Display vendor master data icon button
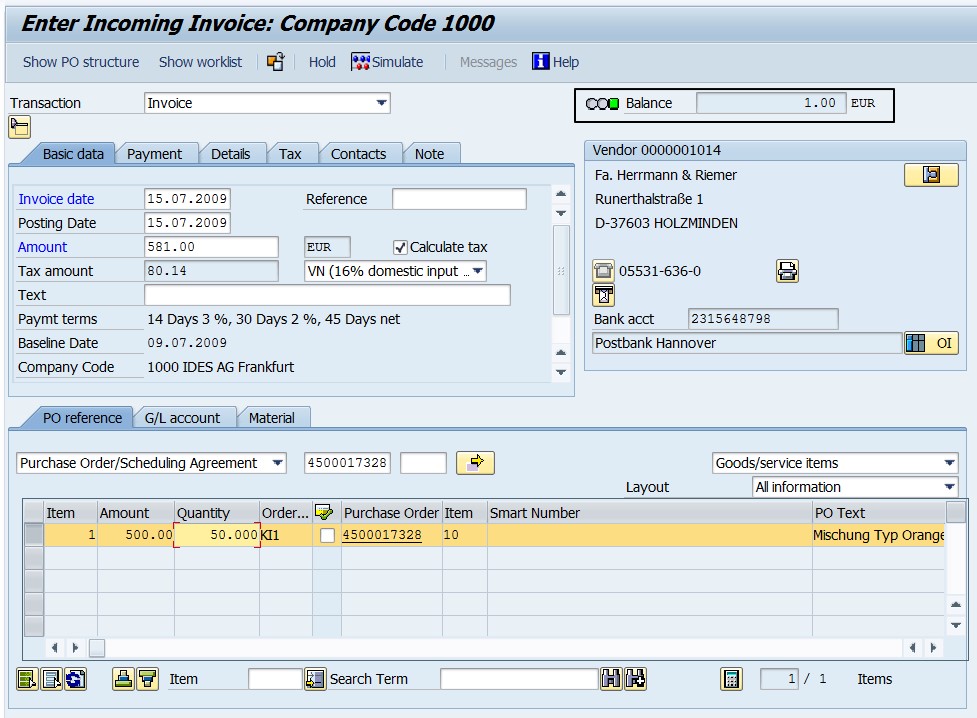This screenshot has height=718, width=977. tap(931, 175)
